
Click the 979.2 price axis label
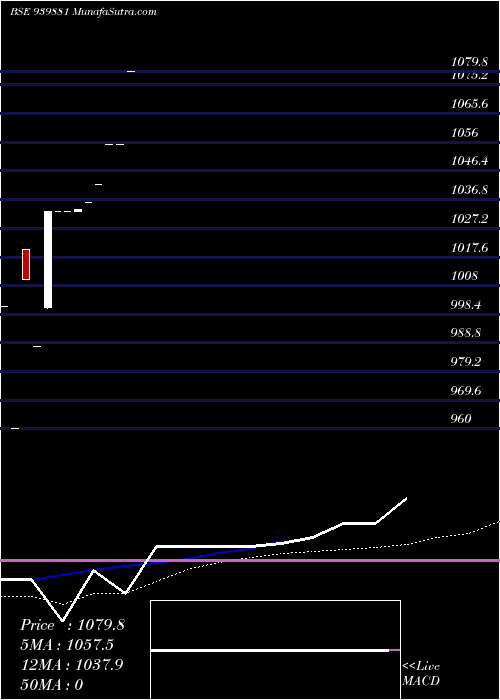click(466, 362)
